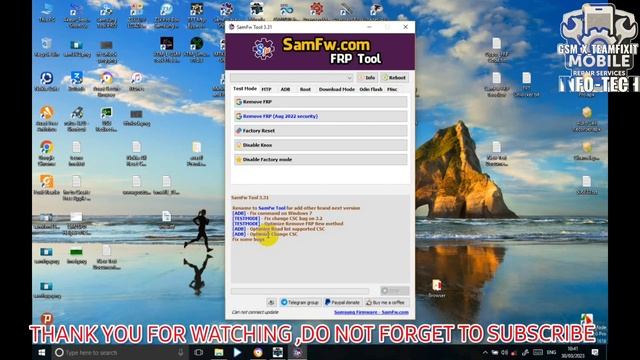The width and height of the screenshot is (640, 360).
Task: Open the iTunes desktop shortcut
Action: click(x=136, y=82)
